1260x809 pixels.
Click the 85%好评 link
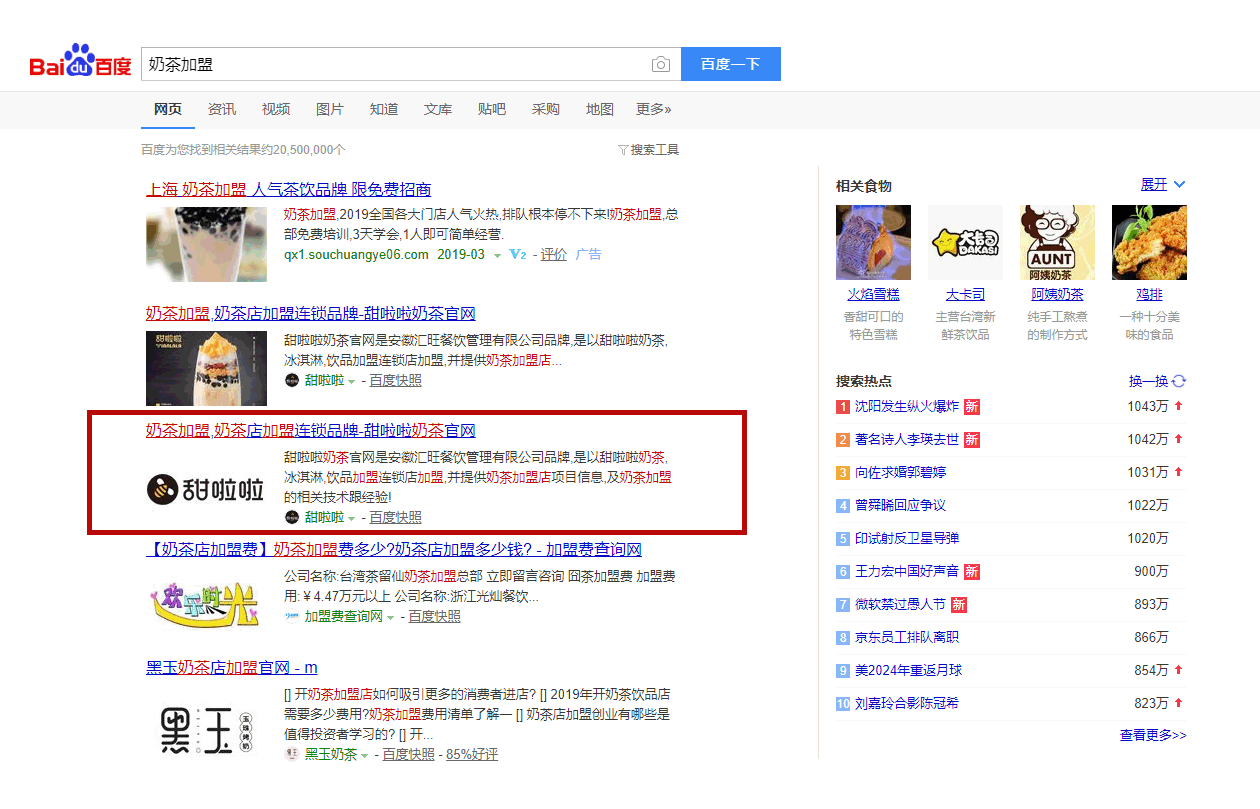coord(472,755)
